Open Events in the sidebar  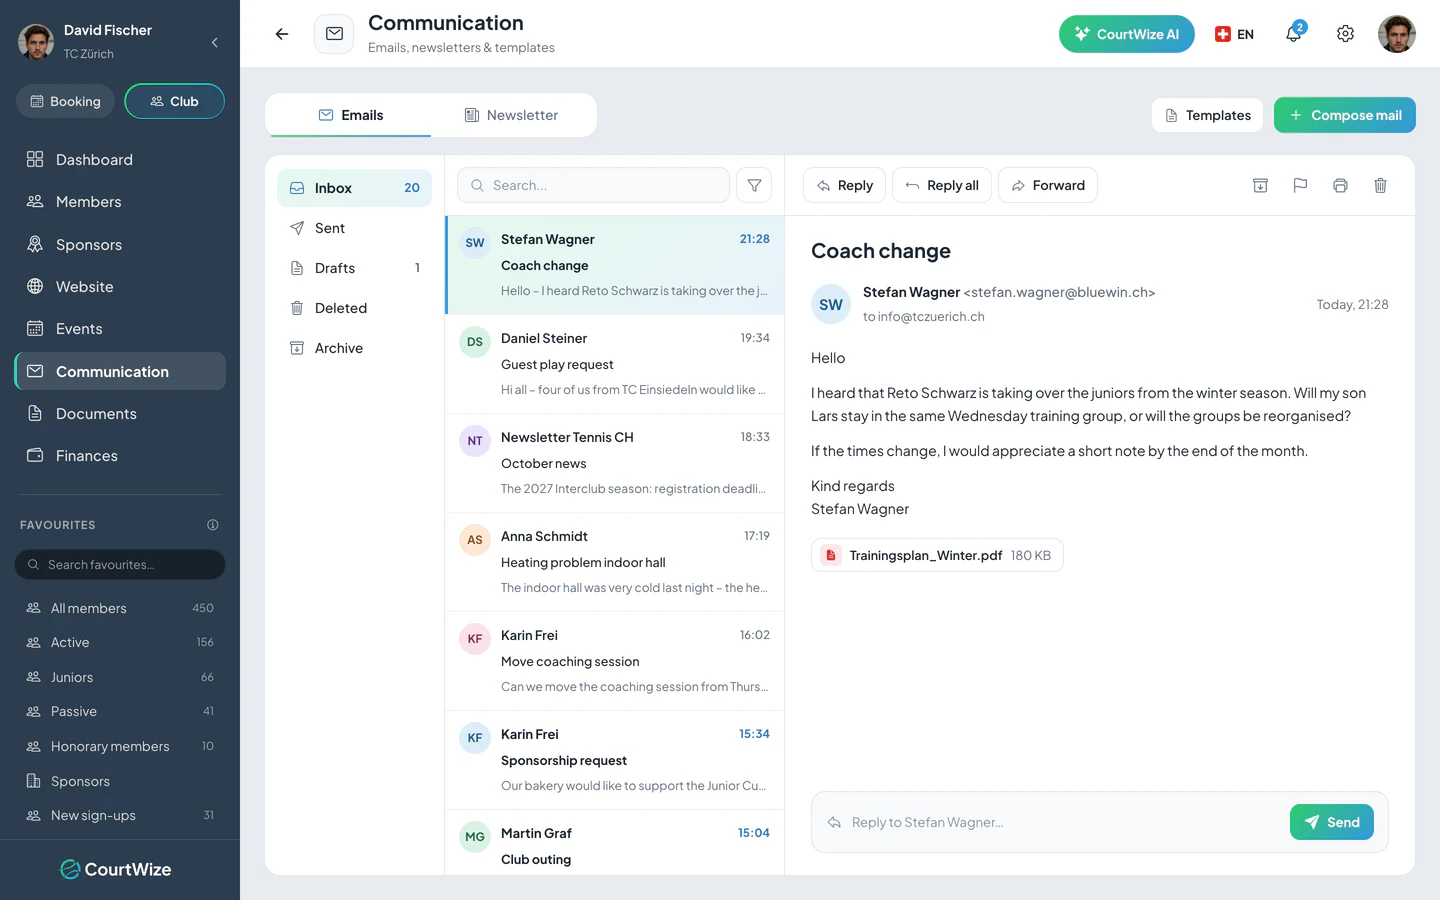[x=120, y=329]
